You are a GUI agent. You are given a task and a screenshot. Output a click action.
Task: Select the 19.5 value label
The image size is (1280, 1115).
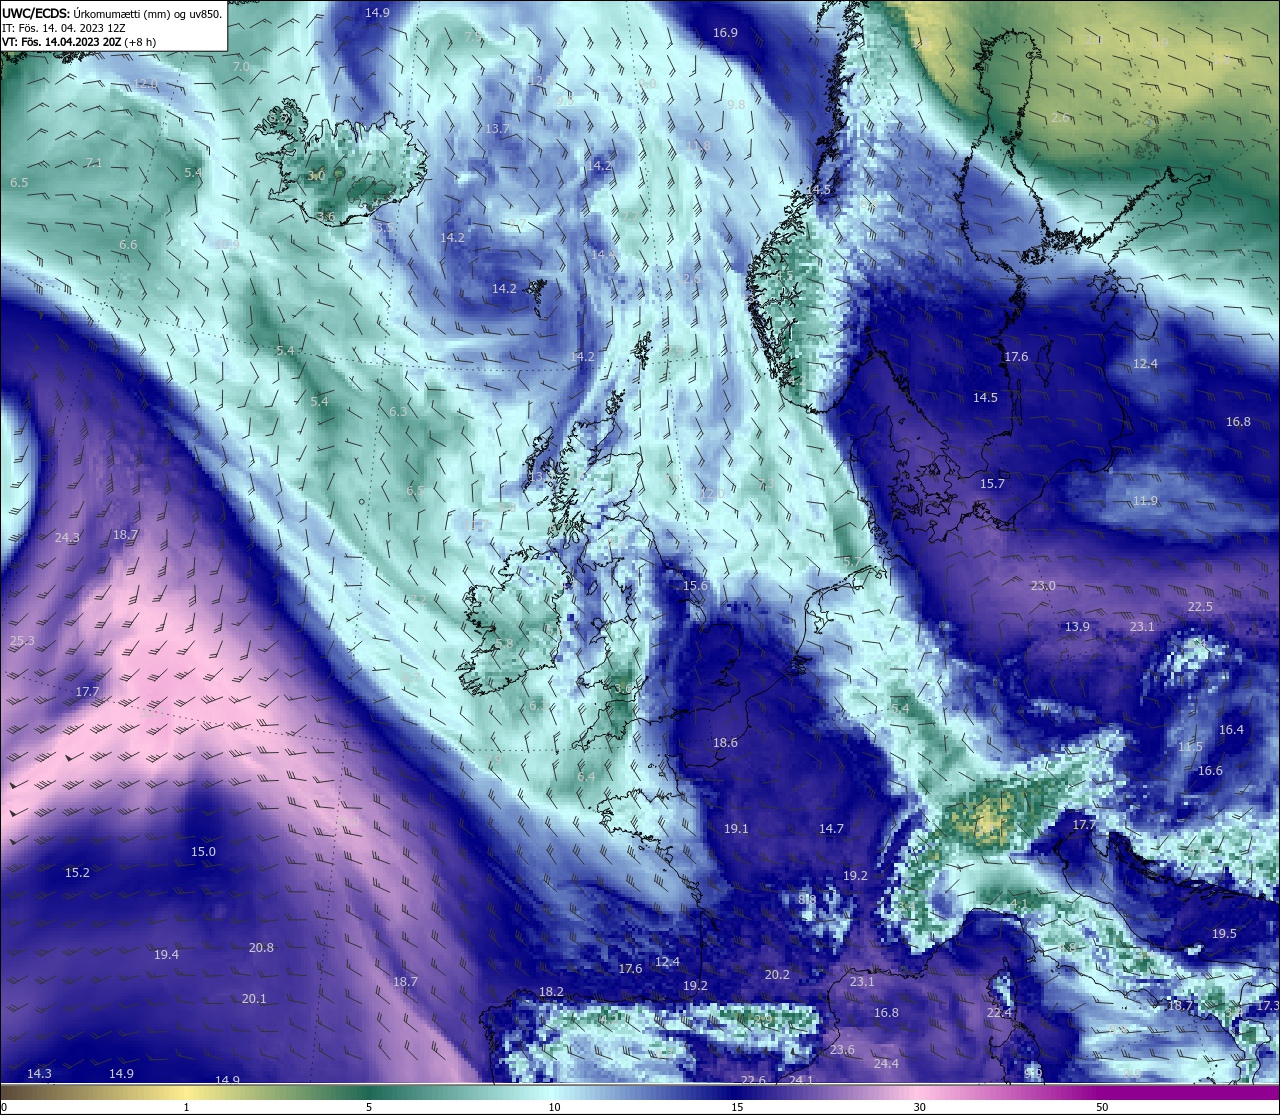click(x=1224, y=934)
